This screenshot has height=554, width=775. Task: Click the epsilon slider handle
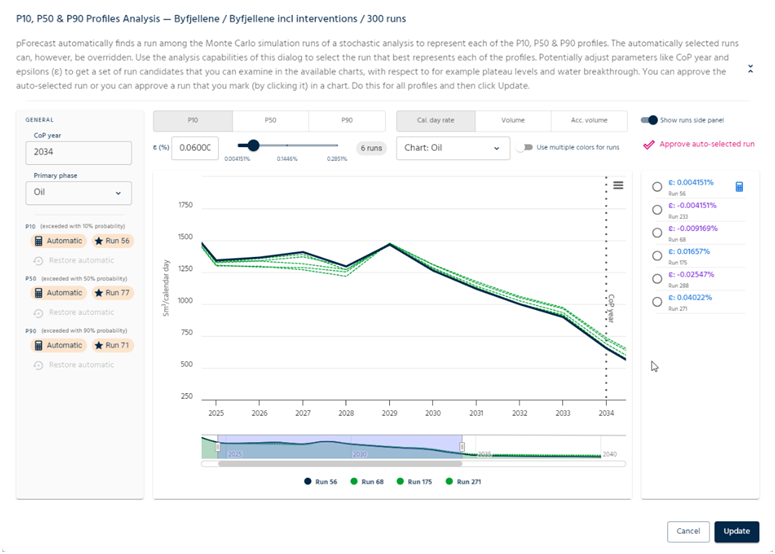pos(254,145)
